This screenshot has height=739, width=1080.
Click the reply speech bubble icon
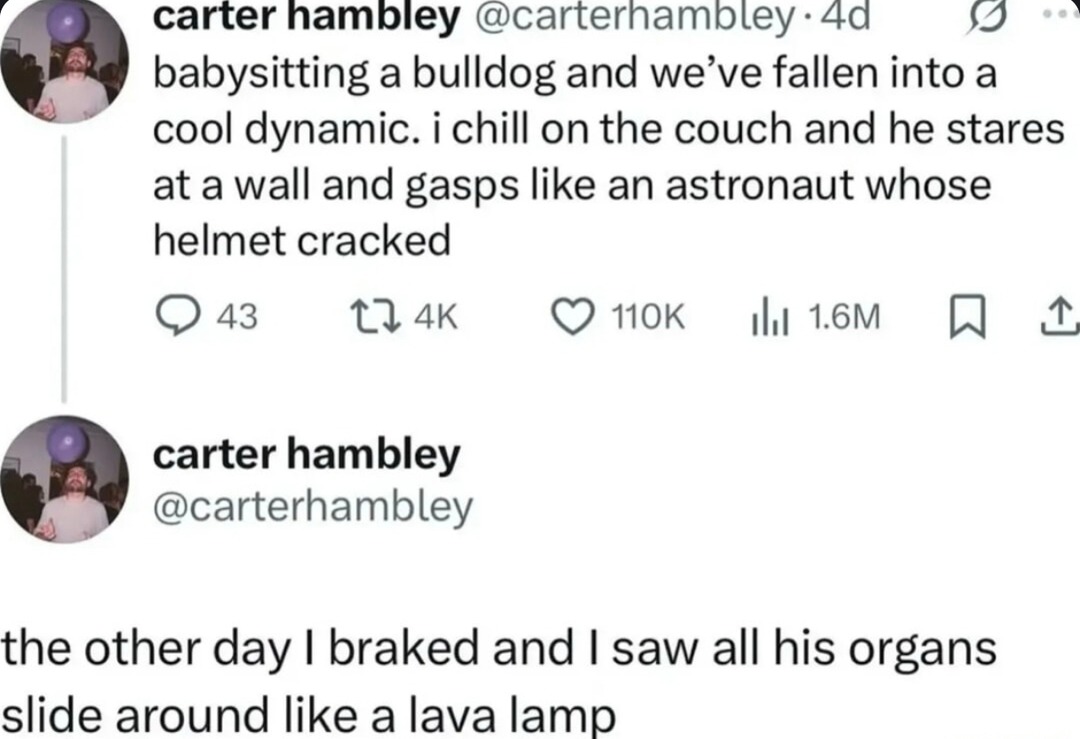point(176,315)
